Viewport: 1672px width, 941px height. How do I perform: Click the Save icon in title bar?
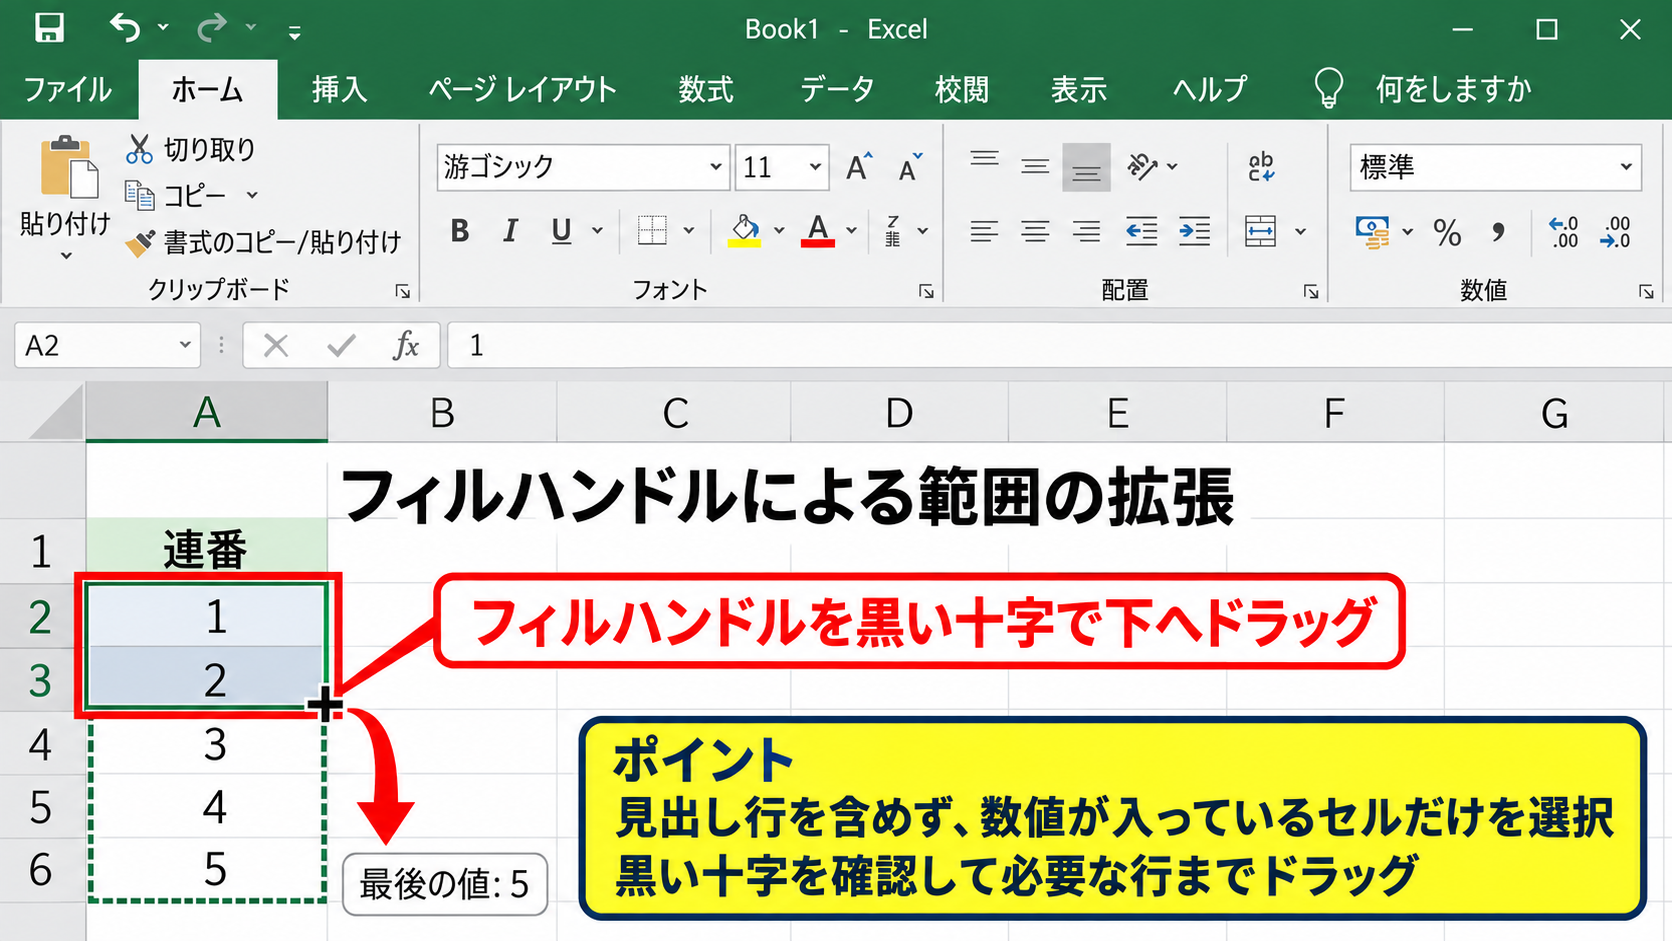click(49, 28)
